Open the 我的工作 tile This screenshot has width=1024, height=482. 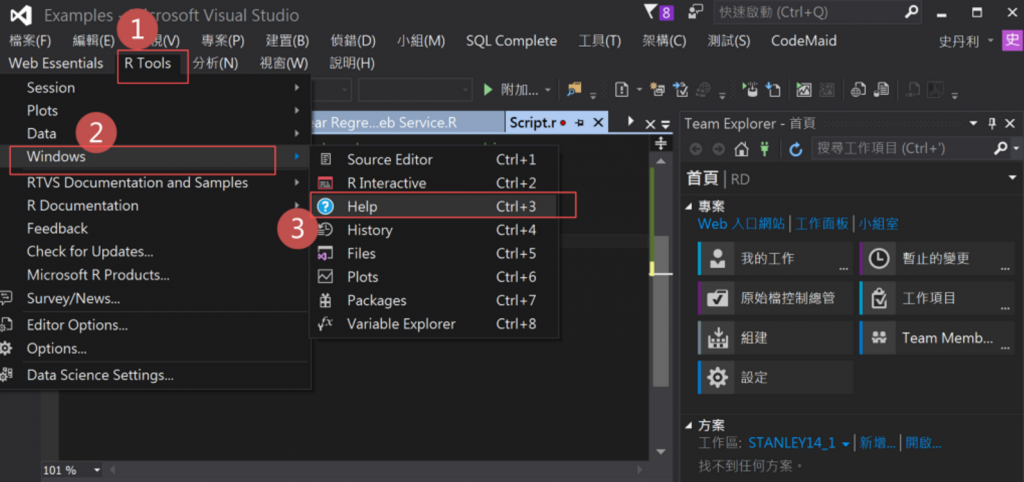click(x=775, y=258)
